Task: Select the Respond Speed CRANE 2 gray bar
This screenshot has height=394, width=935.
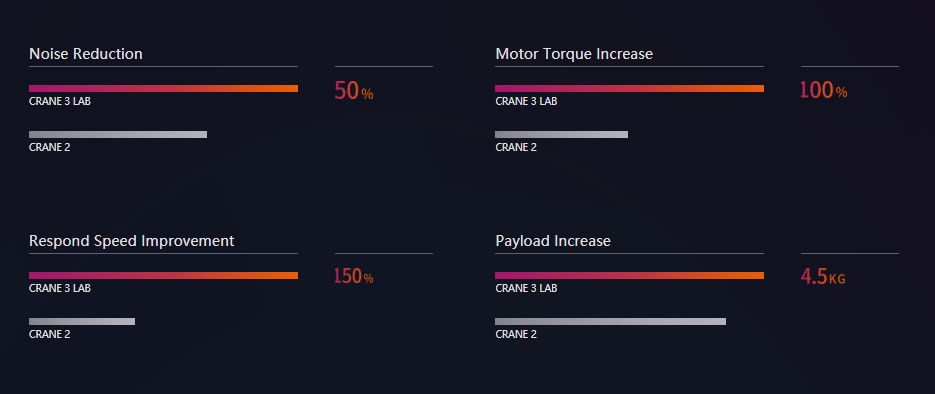Action: point(82,321)
